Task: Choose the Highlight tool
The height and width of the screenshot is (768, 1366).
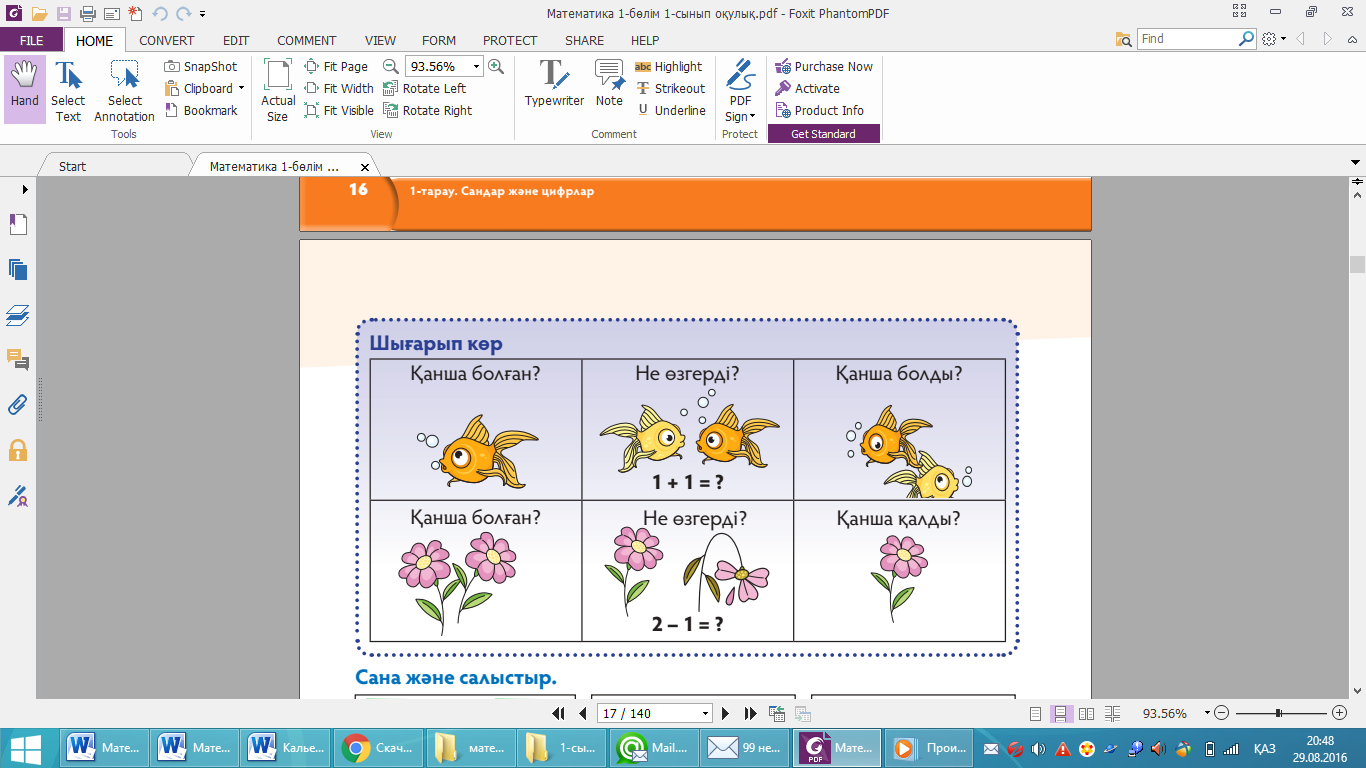Action: 669,66
